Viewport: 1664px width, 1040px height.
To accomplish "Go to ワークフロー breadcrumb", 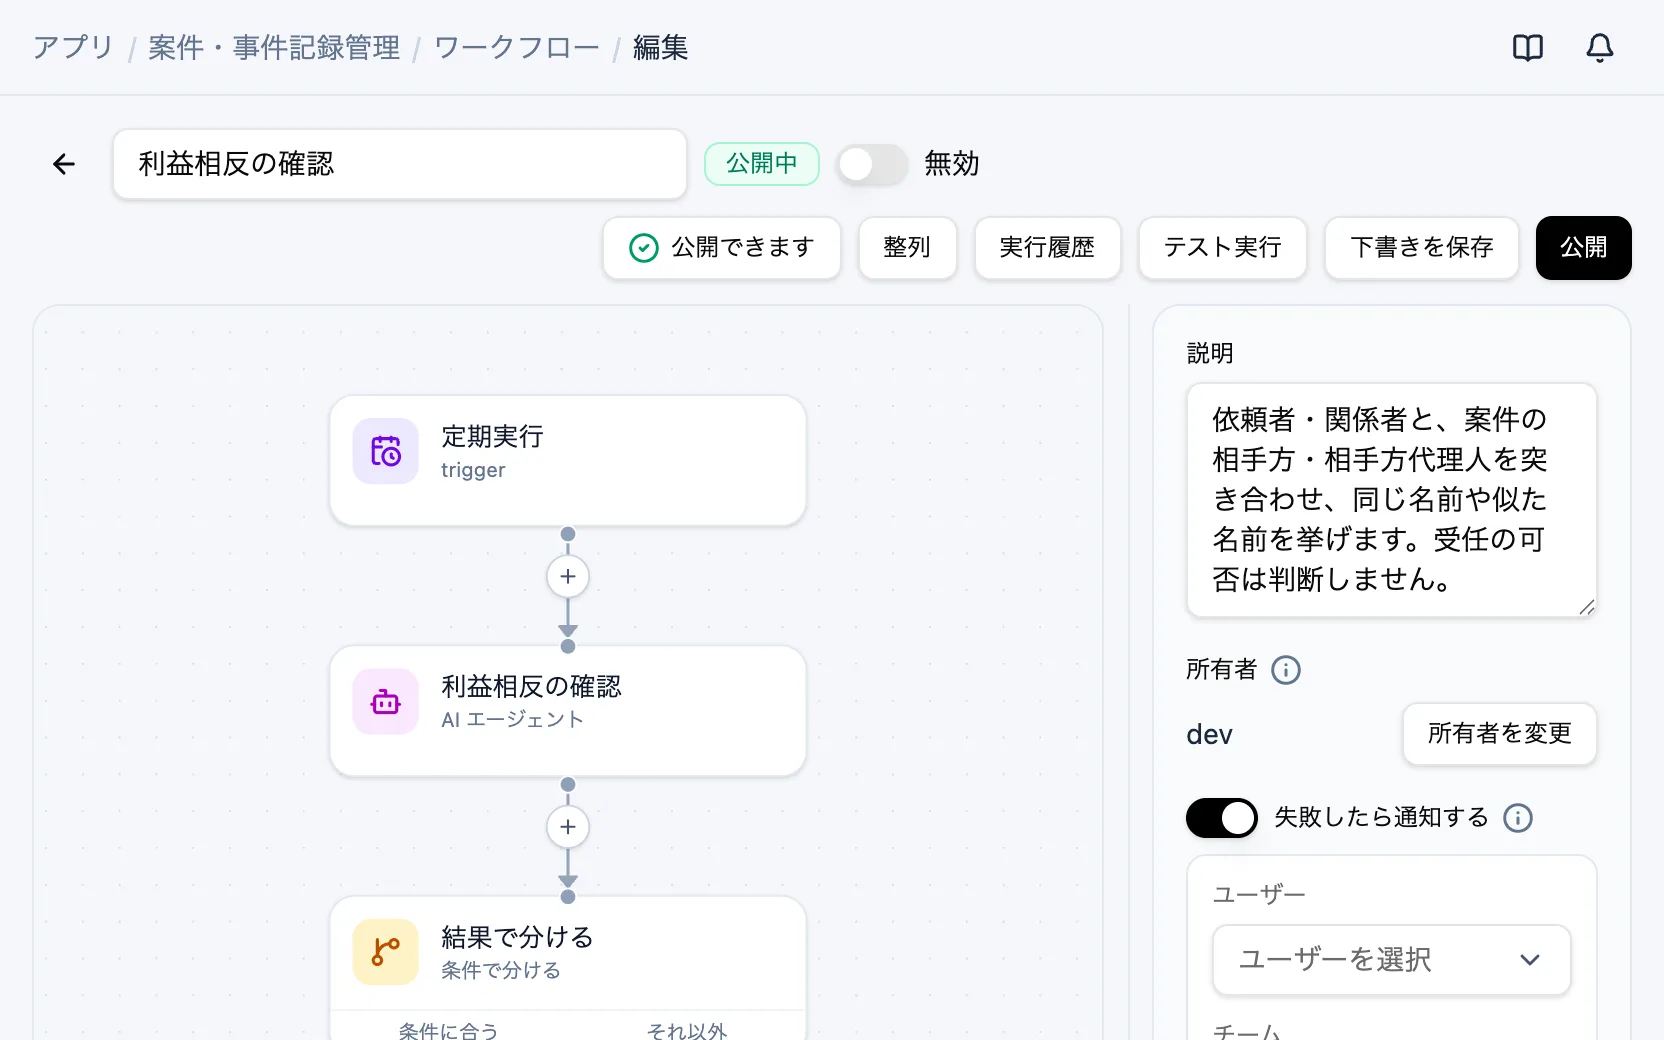I will (x=517, y=48).
